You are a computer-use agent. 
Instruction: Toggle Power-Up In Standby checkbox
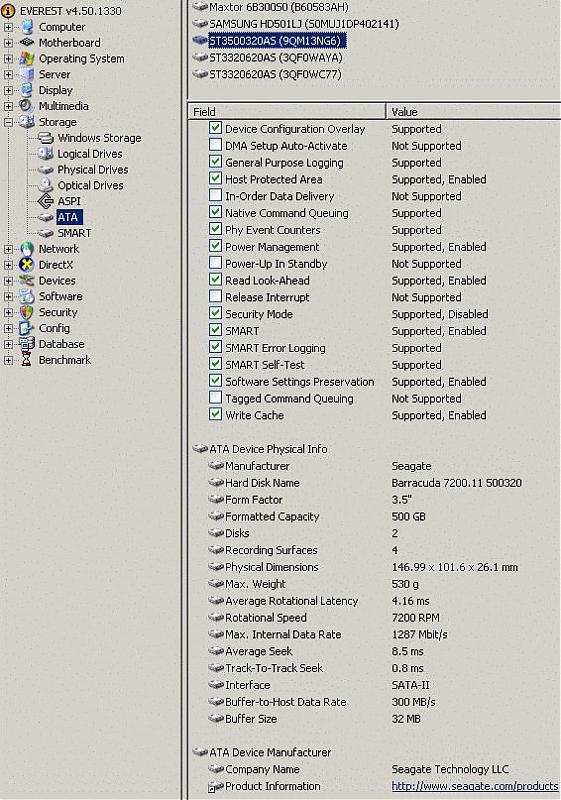click(215, 263)
